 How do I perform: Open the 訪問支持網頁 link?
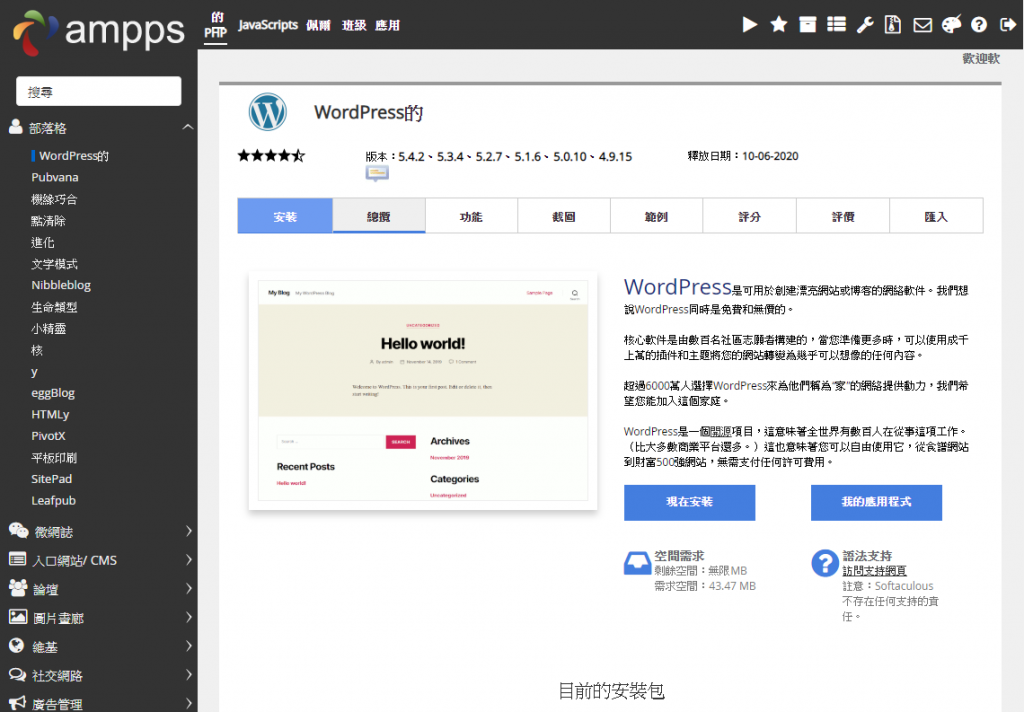tap(874, 570)
